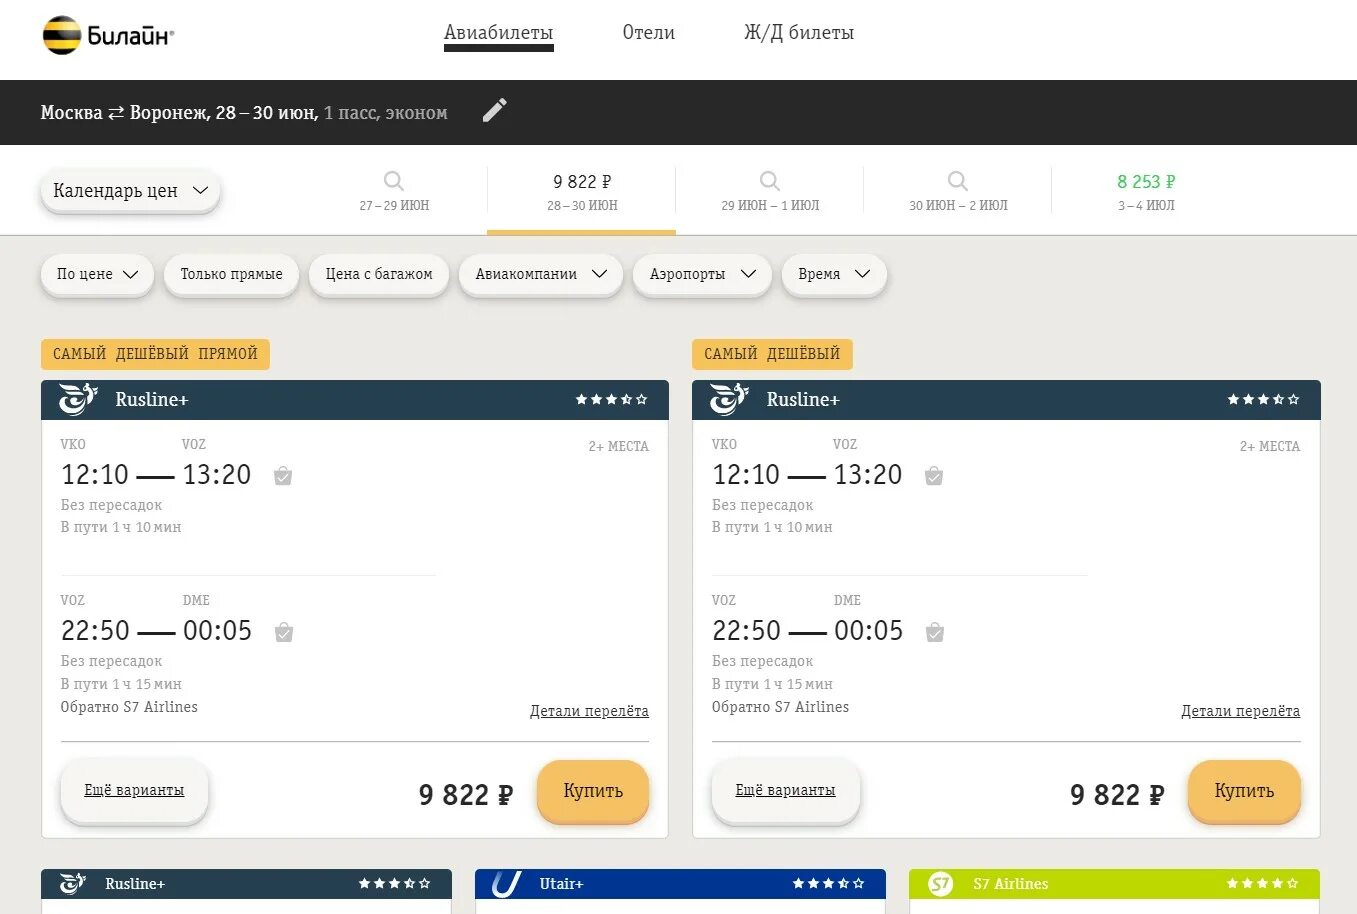Click baggage icon next to 13:20 in САМЫЙ ДЕШЁВЫЙ card
The image size is (1357, 914).
pyautogui.click(x=934, y=476)
